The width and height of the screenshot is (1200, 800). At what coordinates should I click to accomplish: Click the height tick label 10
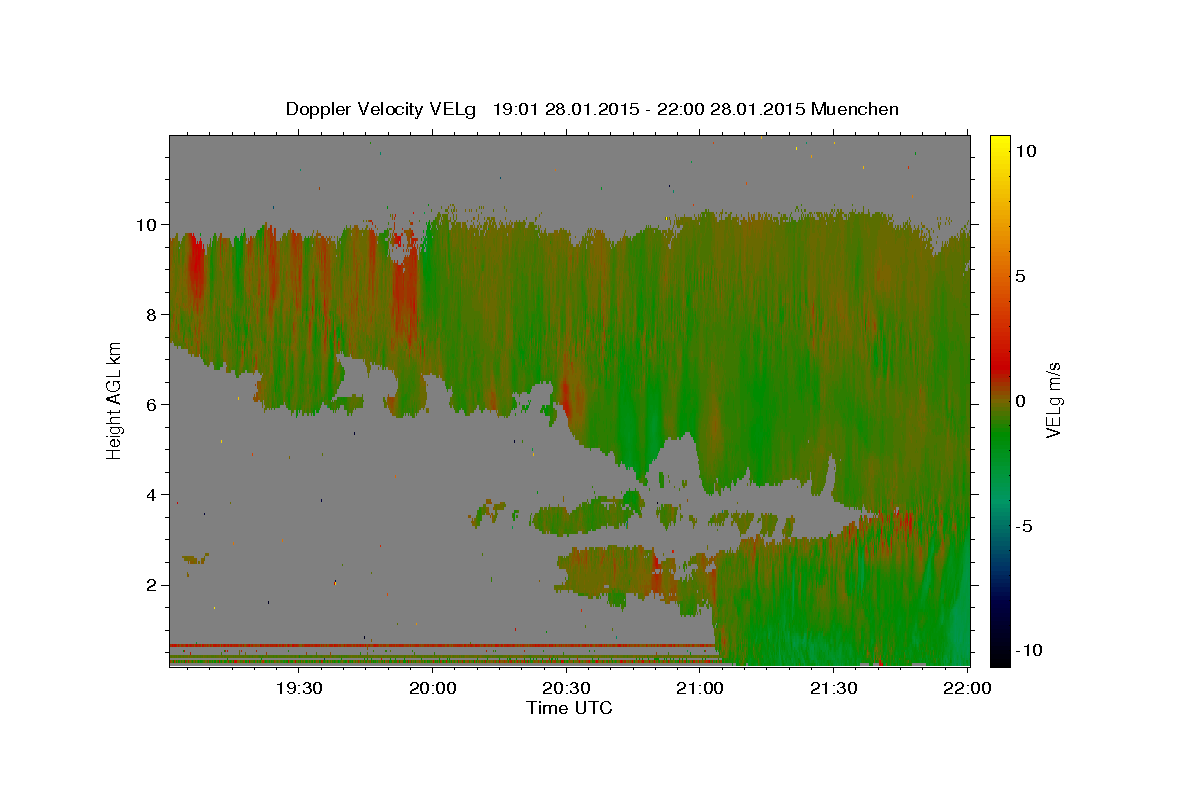[x=149, y=224]
